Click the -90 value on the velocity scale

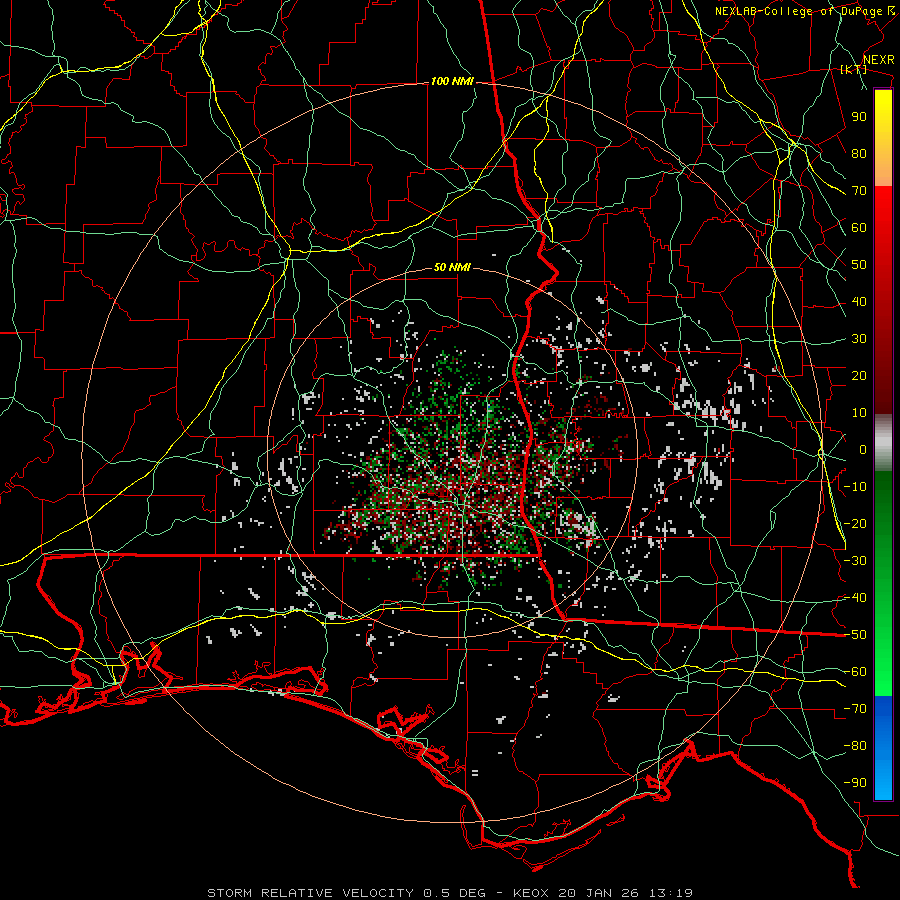(x=855, y=783)
